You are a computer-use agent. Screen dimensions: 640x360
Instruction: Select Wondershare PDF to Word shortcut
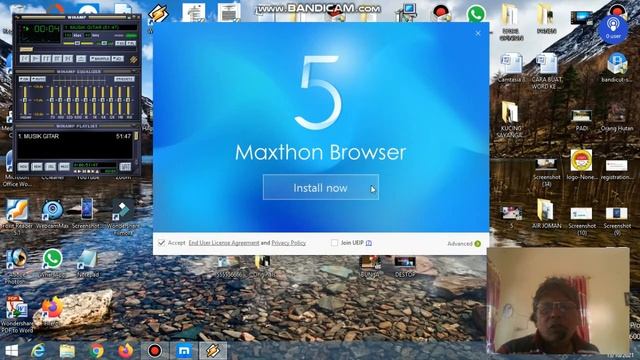coord(17,314)
